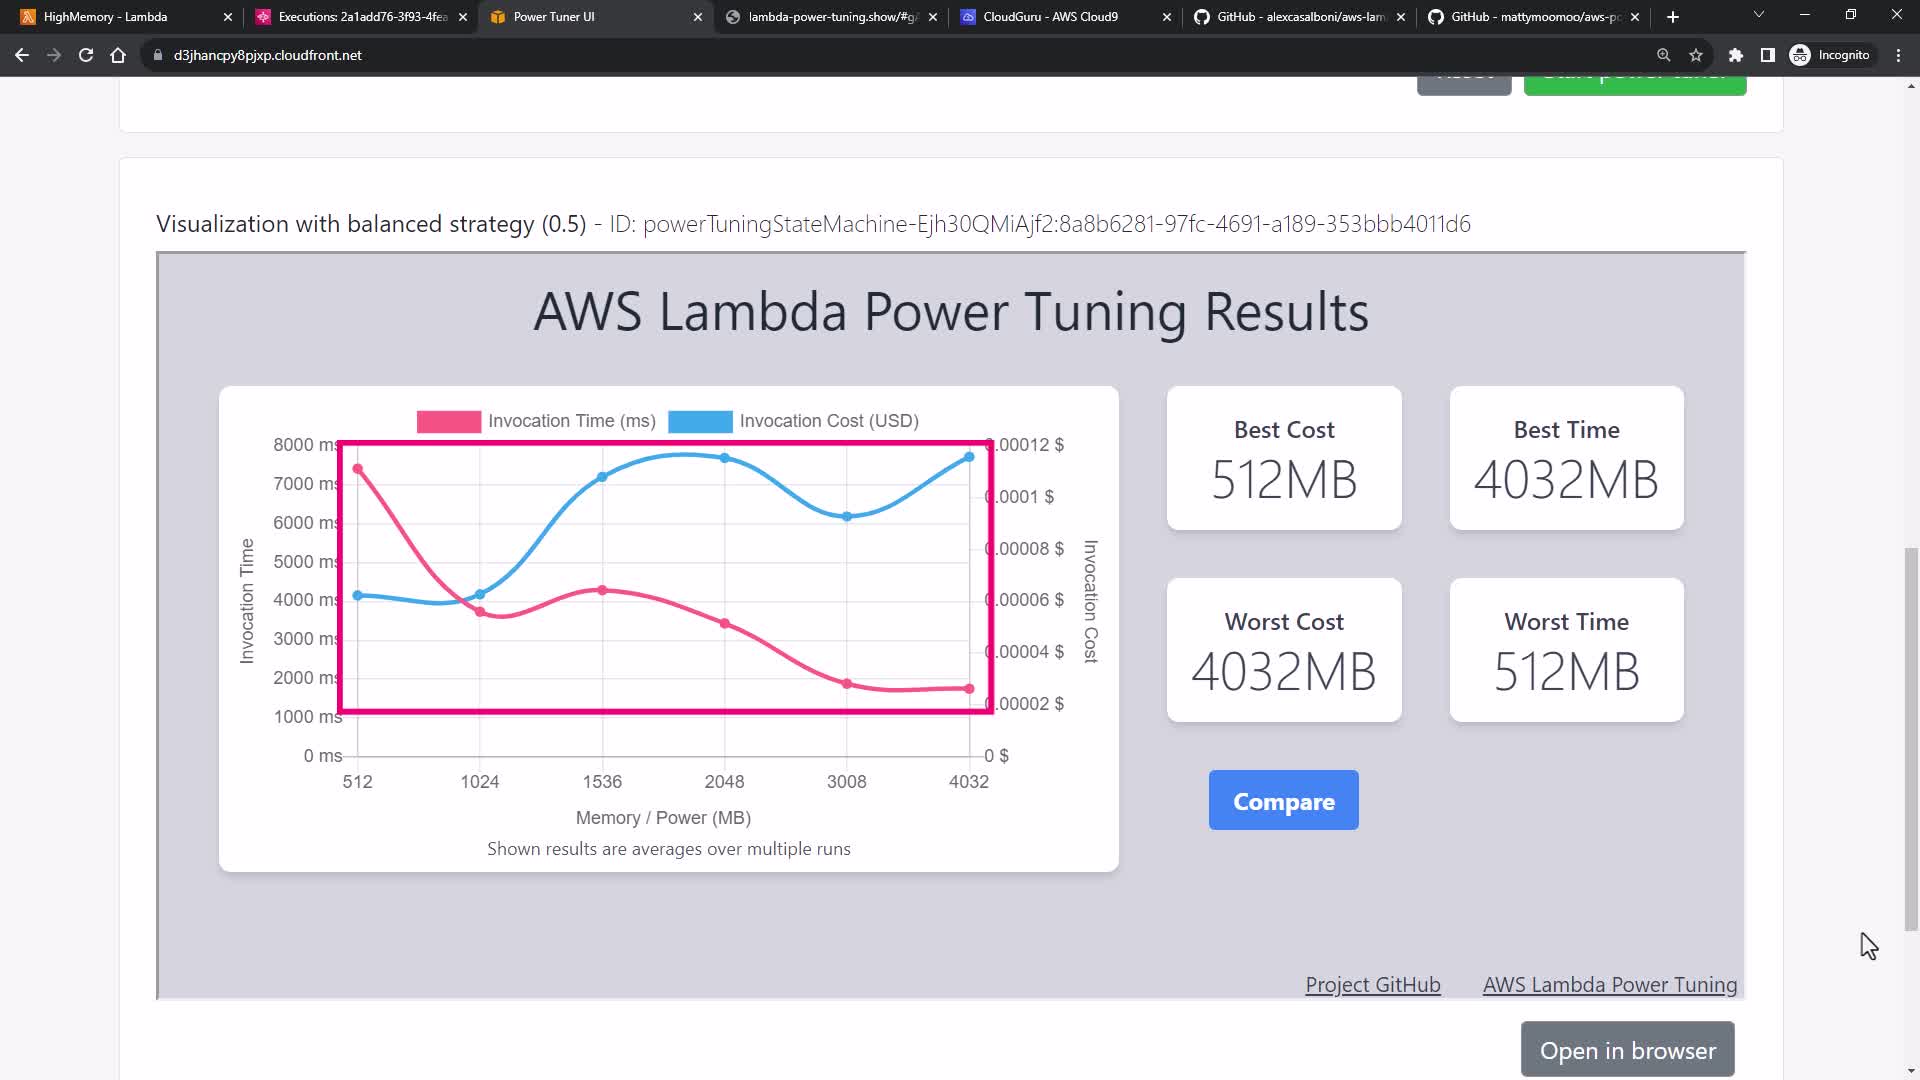
Task: Toggle the browser side panel icon
Action: pos(1768,55)
